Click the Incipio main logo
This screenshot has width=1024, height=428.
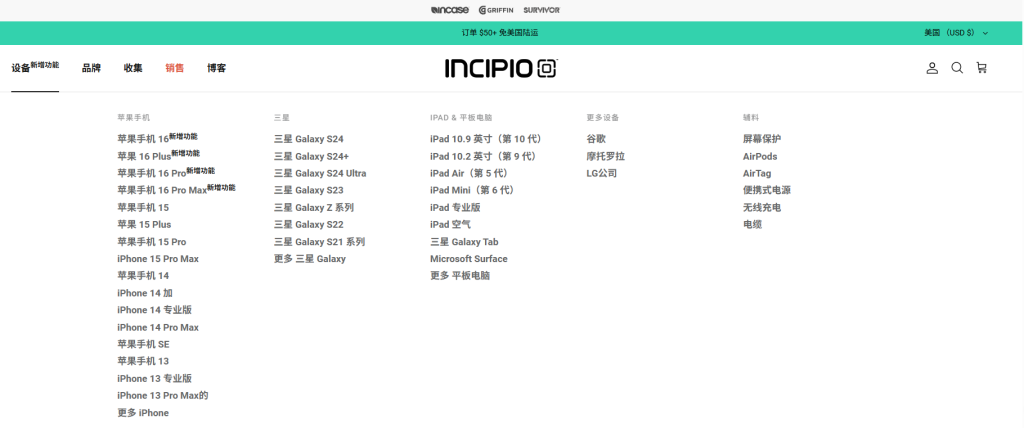501,68
